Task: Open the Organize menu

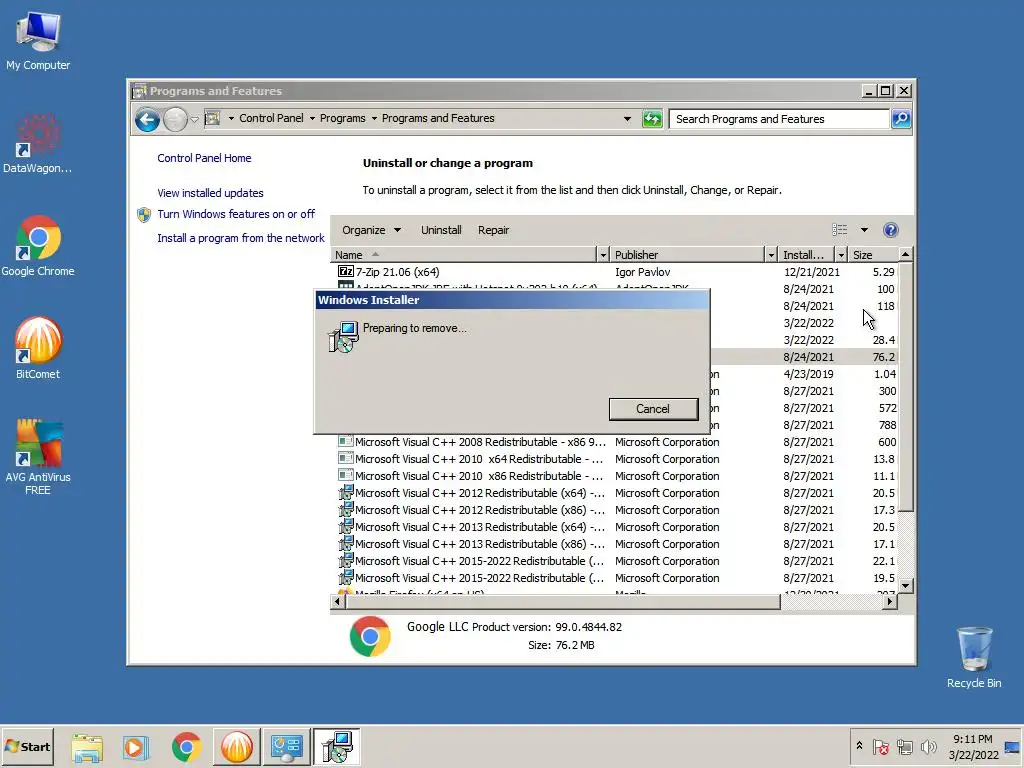Action: pos(371,230)
